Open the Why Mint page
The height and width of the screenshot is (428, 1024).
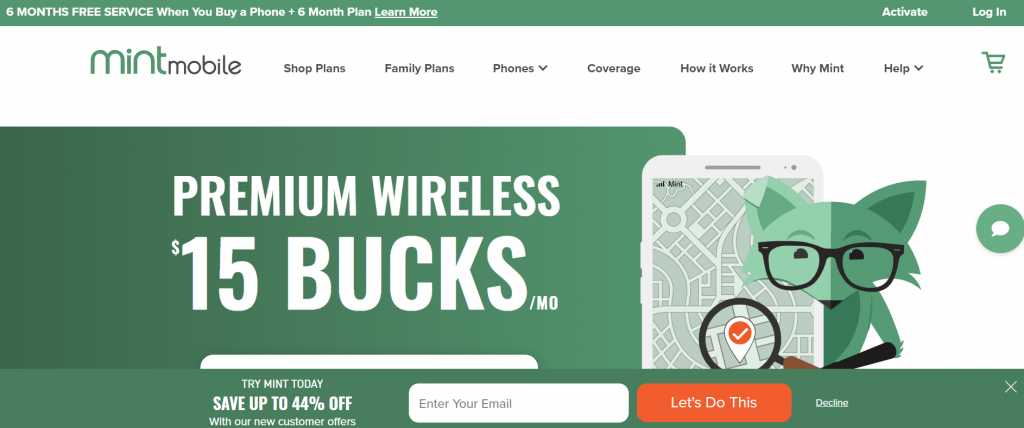(x=818, y=68)
